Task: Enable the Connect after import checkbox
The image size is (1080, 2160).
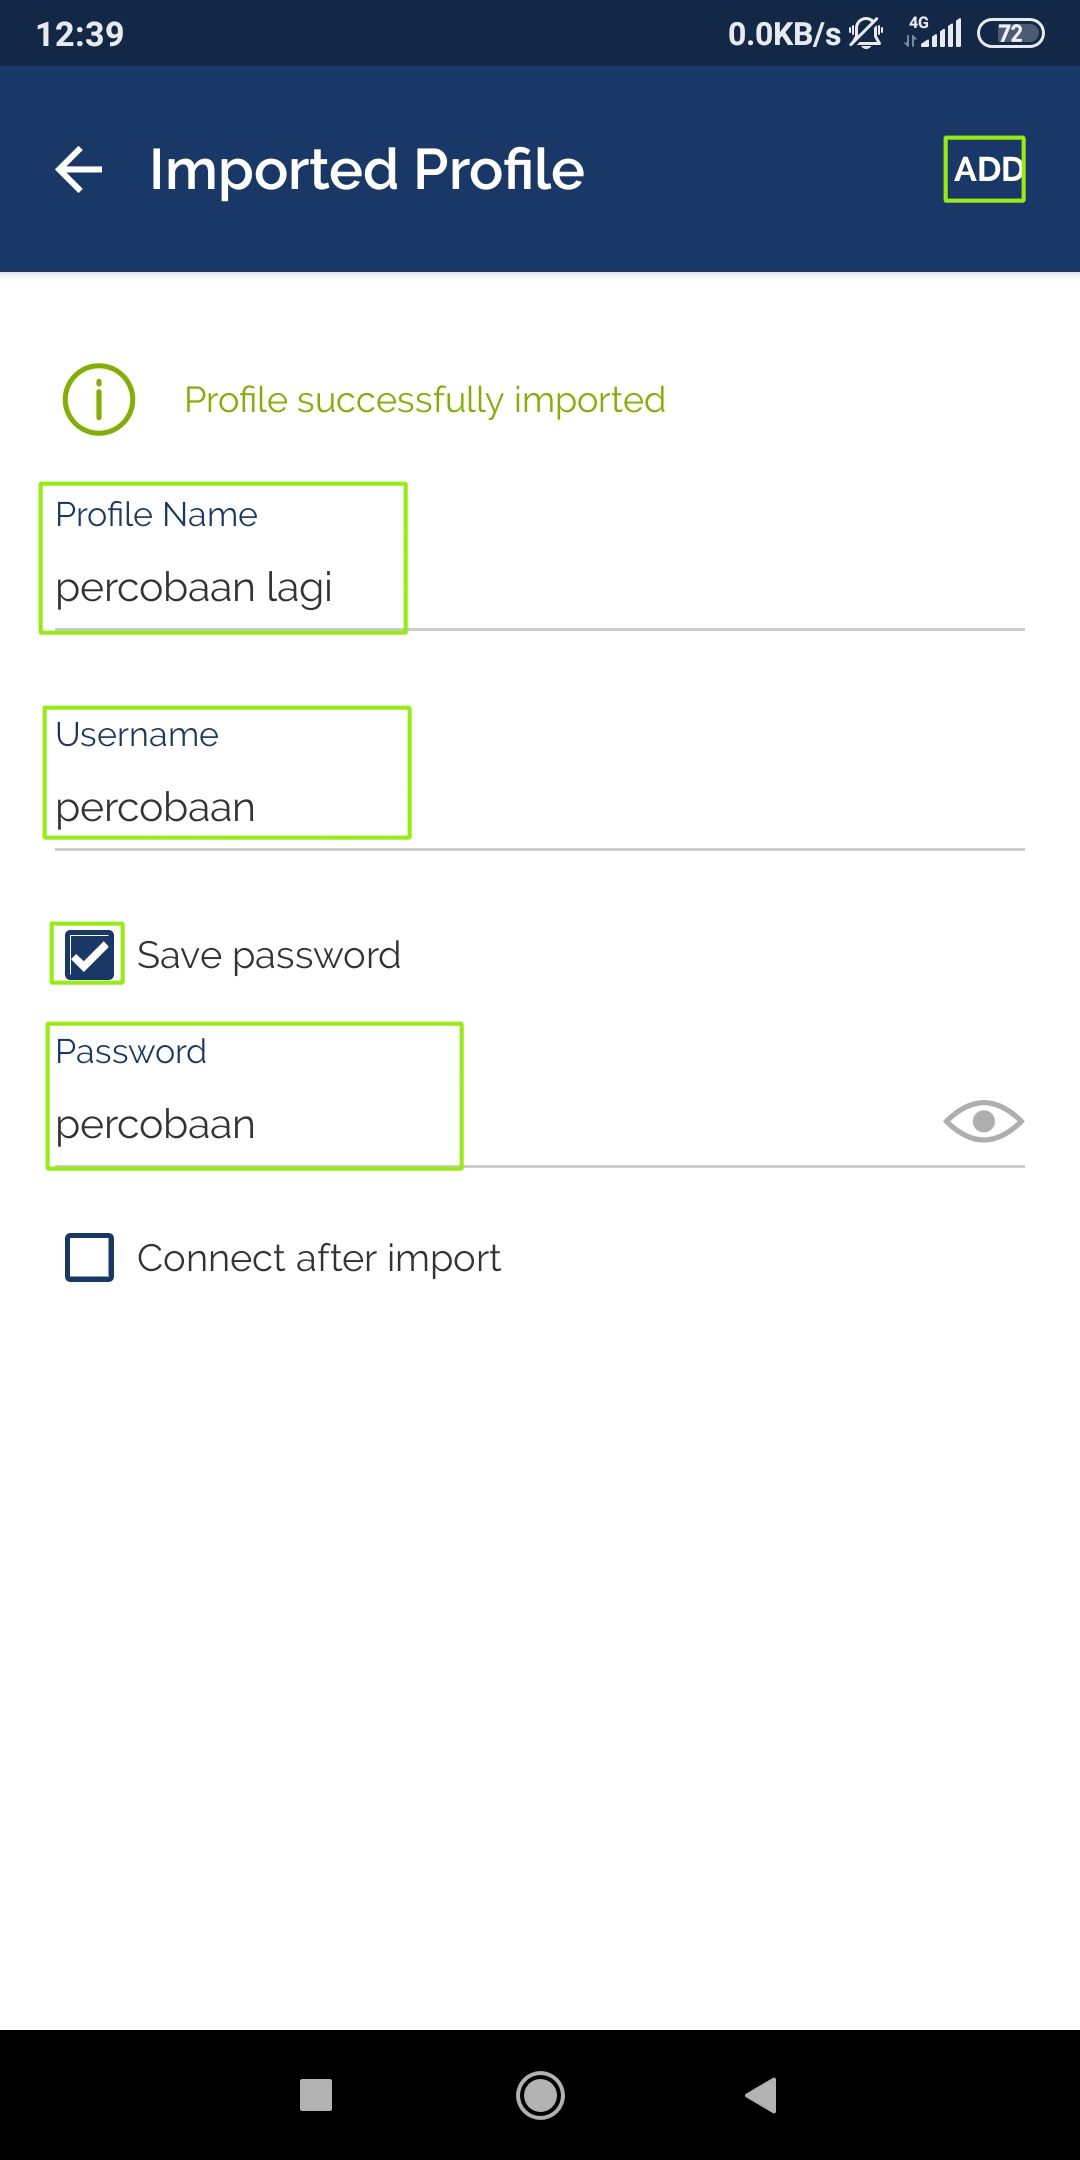Action: [89, 1257]
